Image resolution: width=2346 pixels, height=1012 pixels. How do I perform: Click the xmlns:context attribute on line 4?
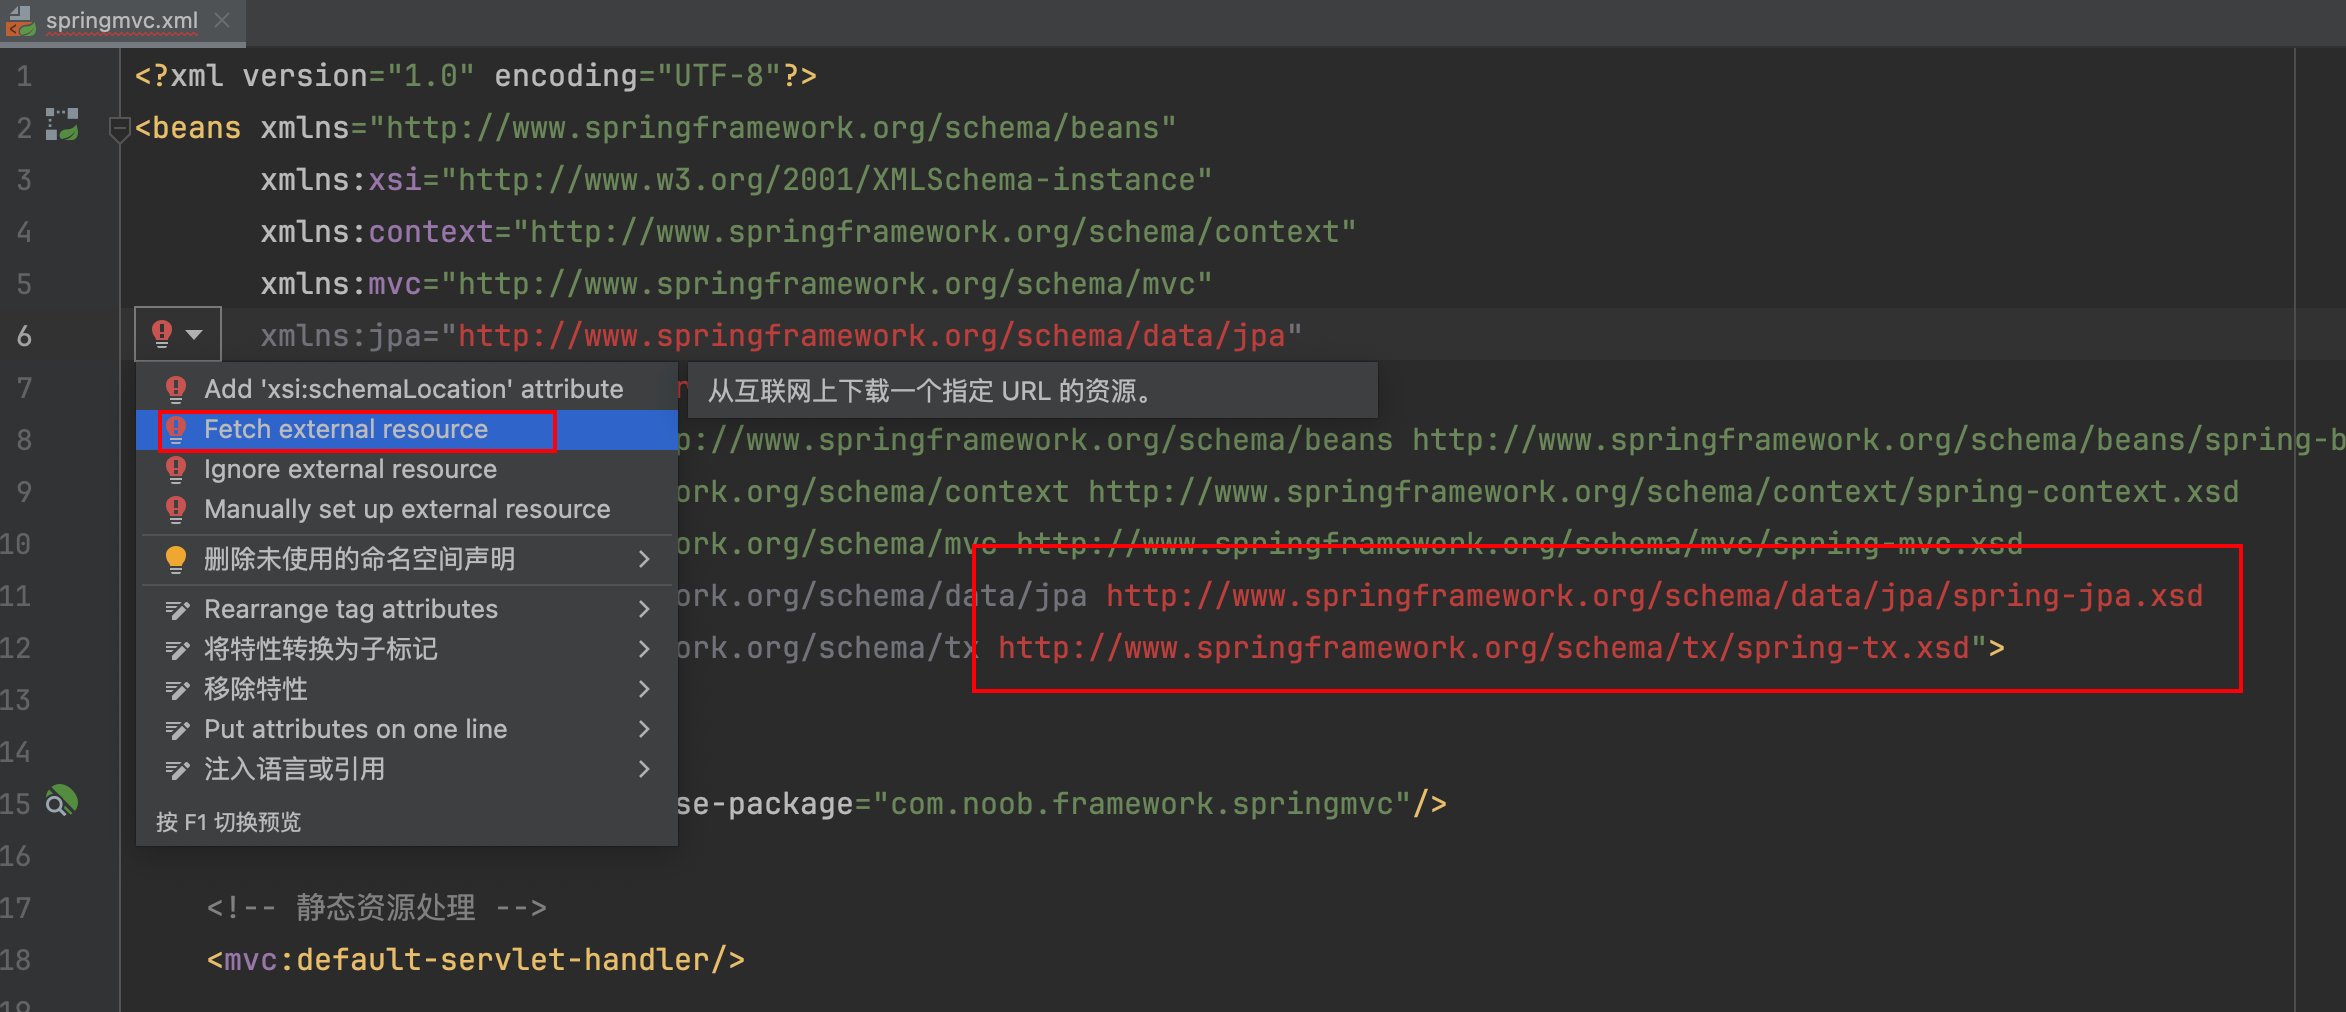(x=808, y=232)
